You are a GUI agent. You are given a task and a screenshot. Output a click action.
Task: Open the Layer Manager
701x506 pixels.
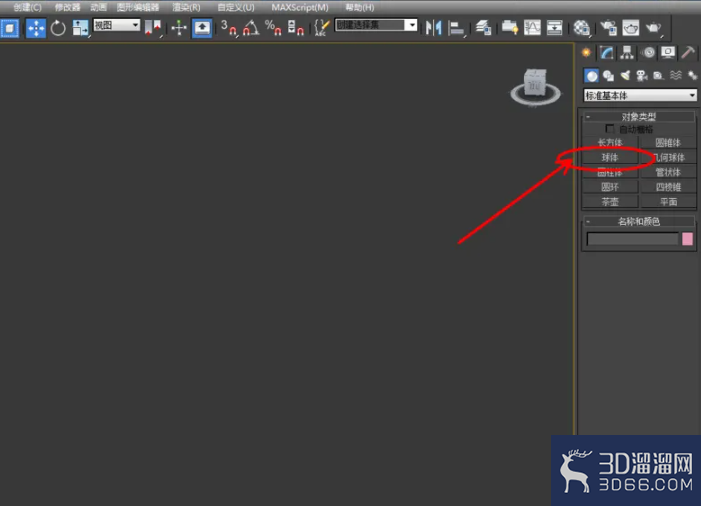(483, 28)
